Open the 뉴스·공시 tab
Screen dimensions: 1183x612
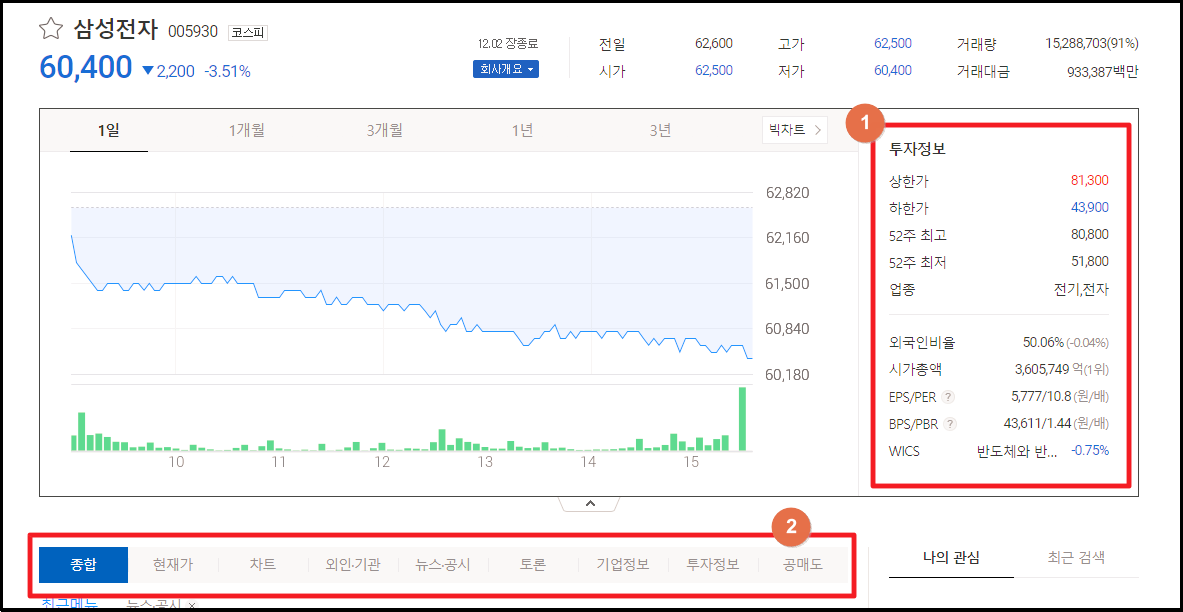tap(443, 565)
